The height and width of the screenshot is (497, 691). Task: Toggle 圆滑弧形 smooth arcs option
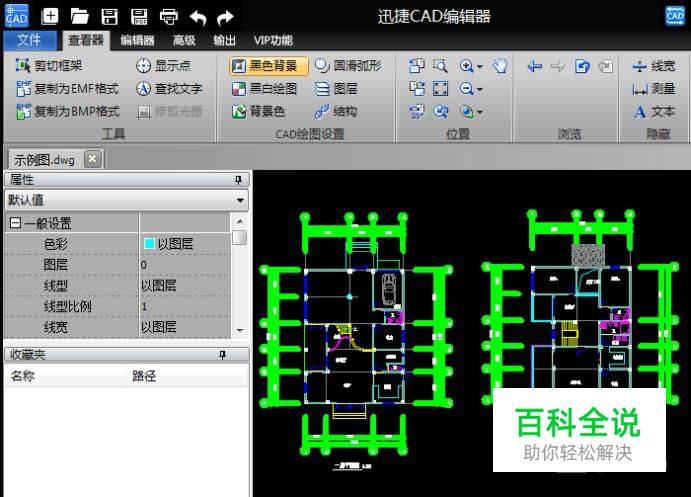[x=348, y=66]
